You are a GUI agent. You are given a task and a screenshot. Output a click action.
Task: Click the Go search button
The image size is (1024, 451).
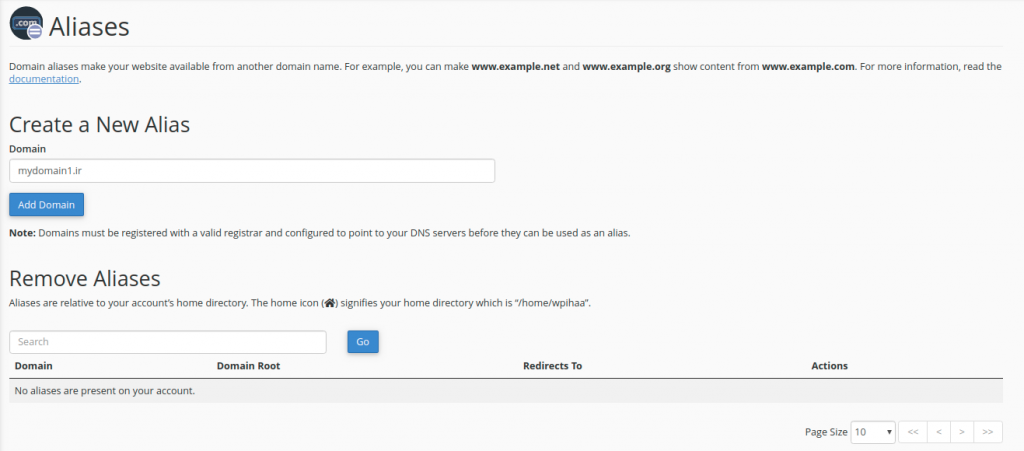(363, 342)
